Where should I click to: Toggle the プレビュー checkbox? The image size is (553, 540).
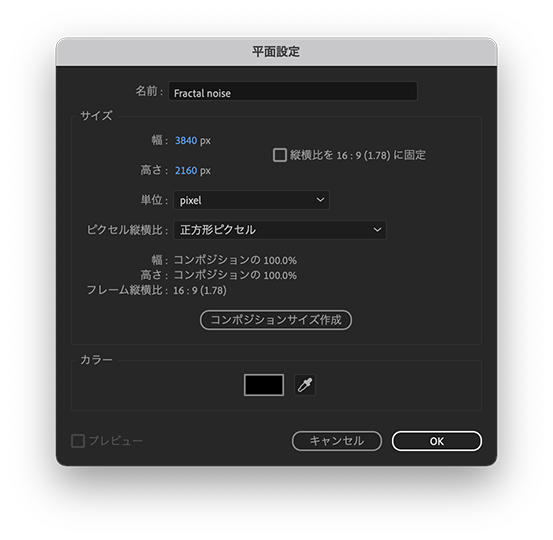tap(78, 441)
